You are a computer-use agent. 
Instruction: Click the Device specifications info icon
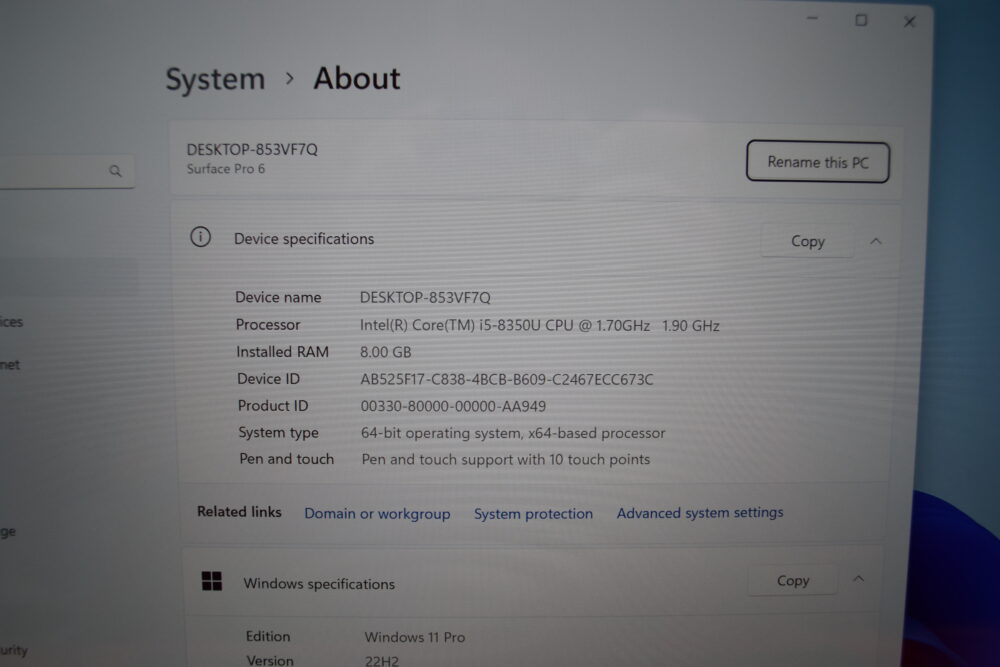(200, 237)
